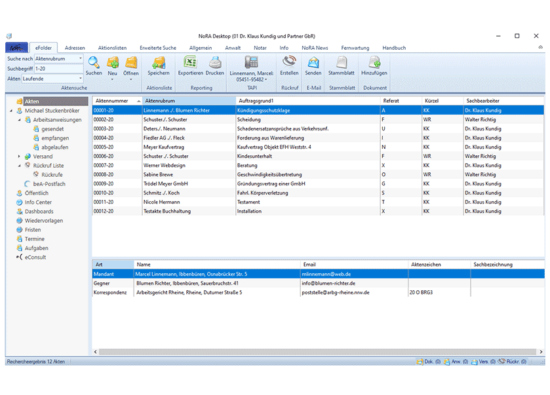The image size is (550, 395).
Task: Click the Suchen magnifier icon
Action: pos(93,63)
